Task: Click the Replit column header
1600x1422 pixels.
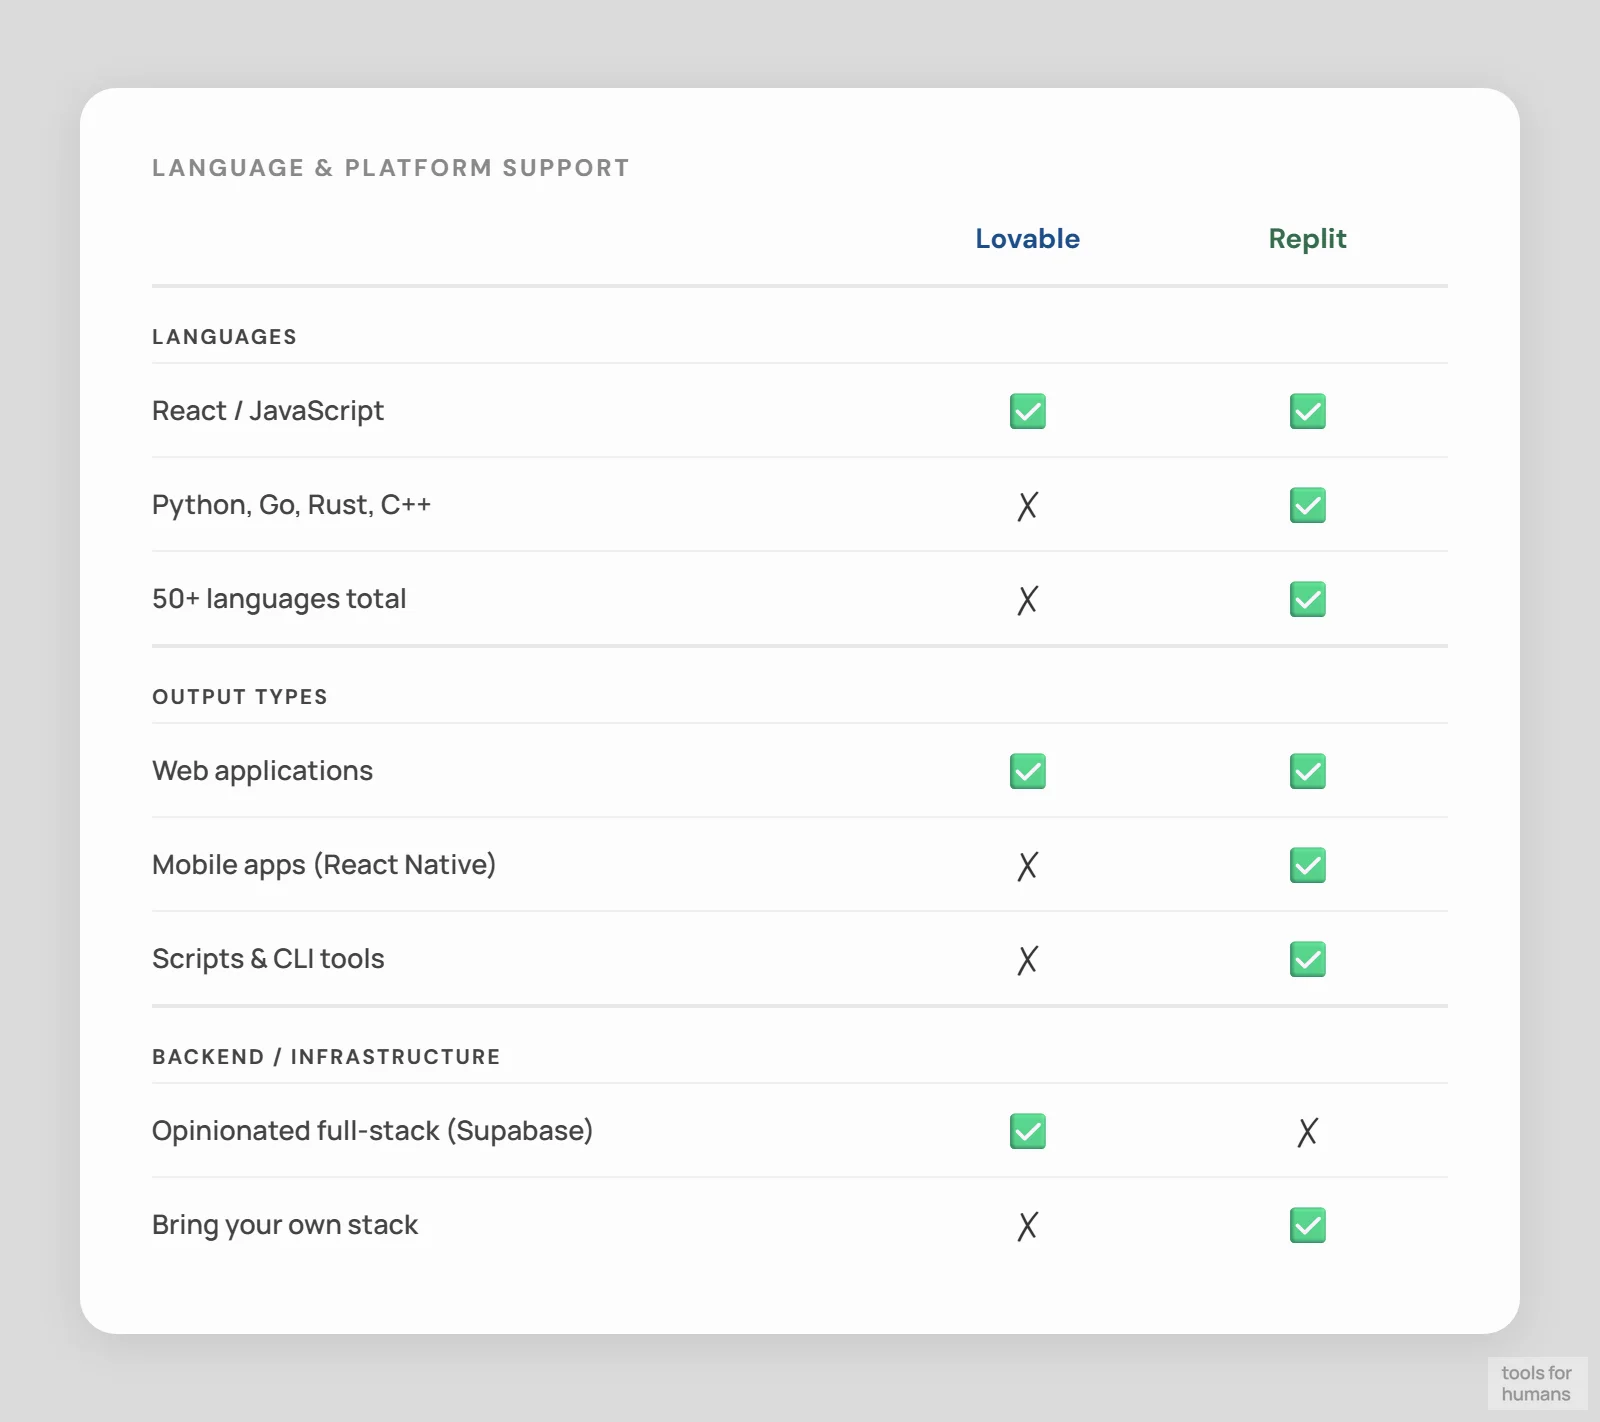Action: pyautogui.click(x=1307, y=239)
